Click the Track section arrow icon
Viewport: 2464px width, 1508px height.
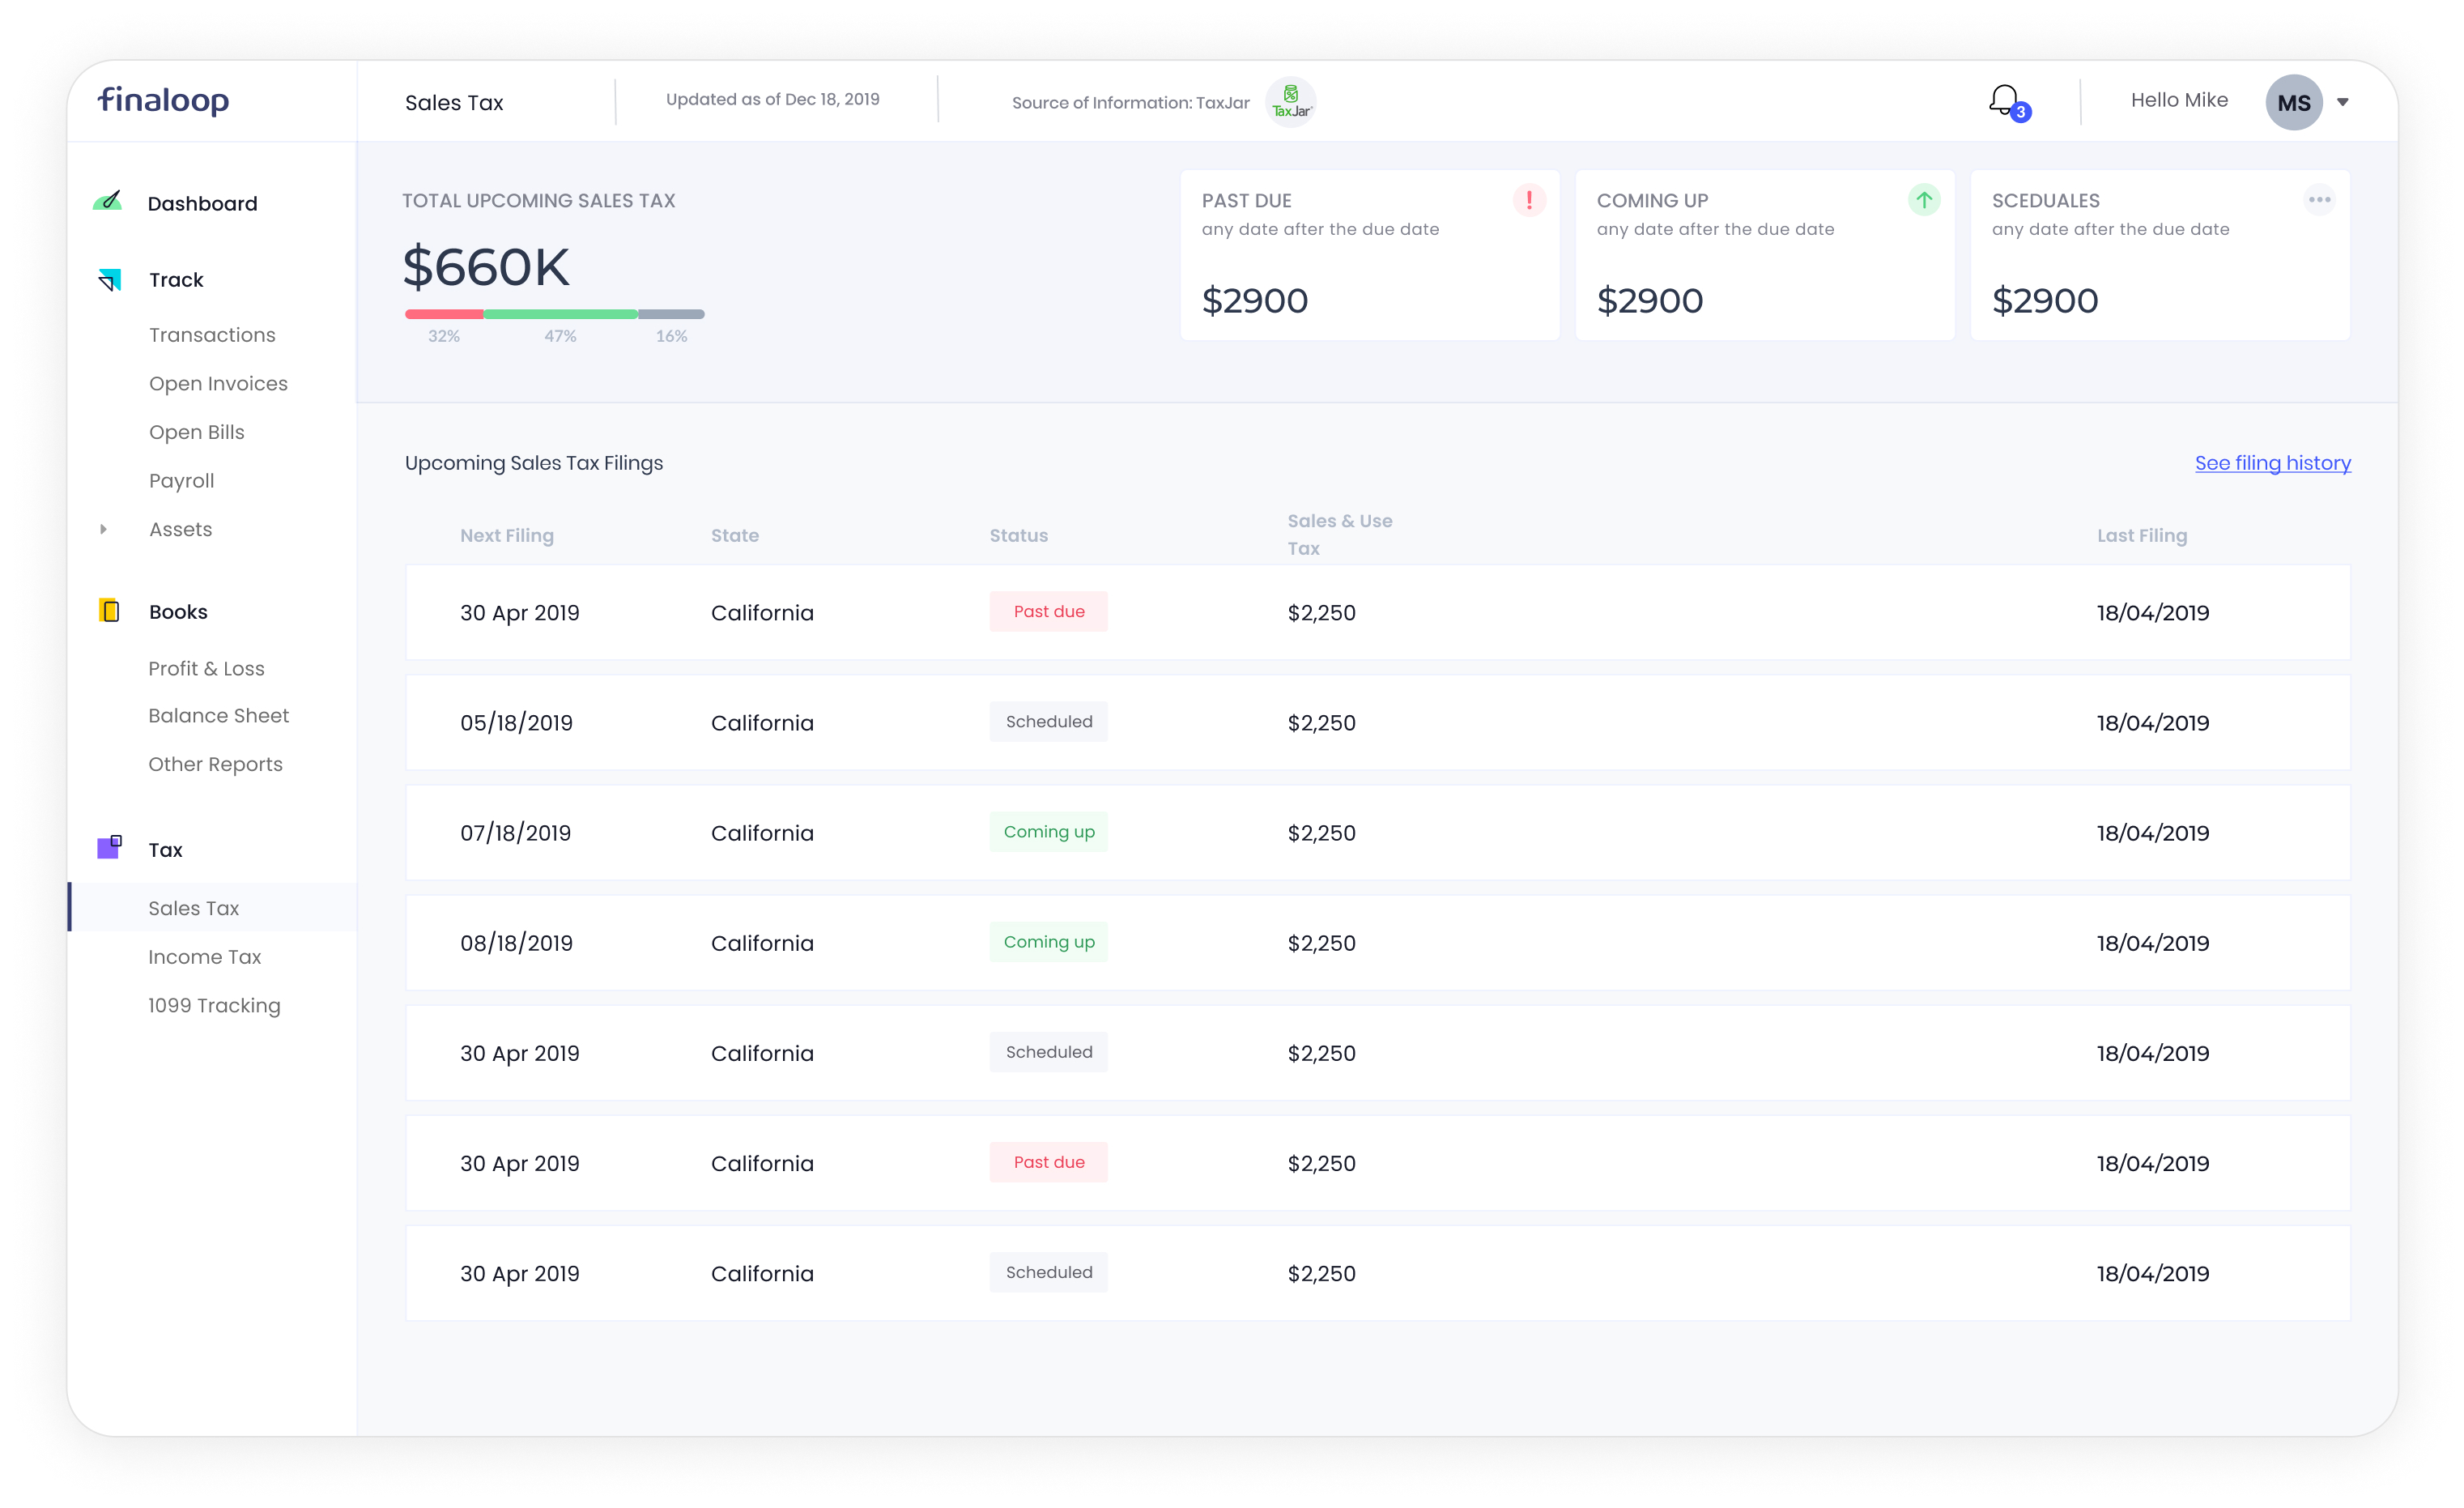click(x=110, y=280)
